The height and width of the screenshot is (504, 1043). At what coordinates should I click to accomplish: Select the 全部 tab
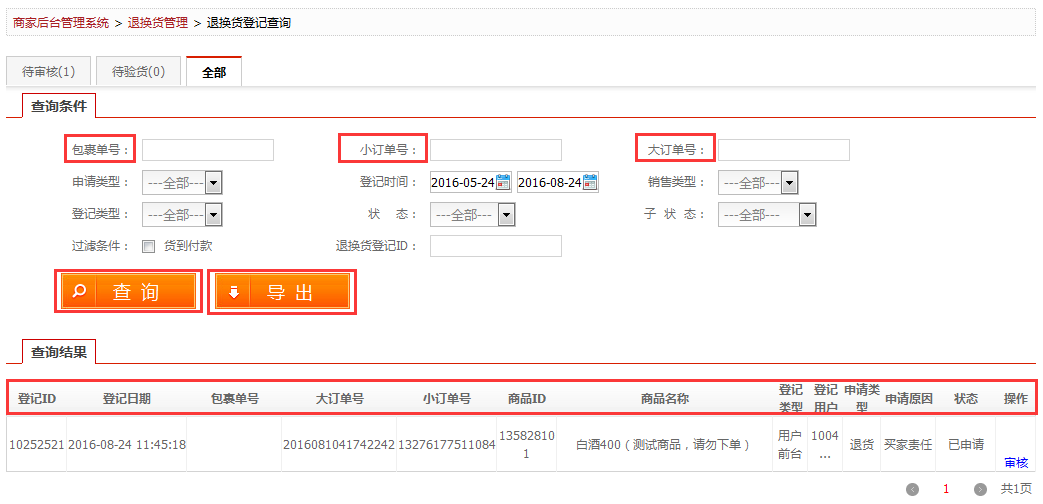tap(214, 72)
